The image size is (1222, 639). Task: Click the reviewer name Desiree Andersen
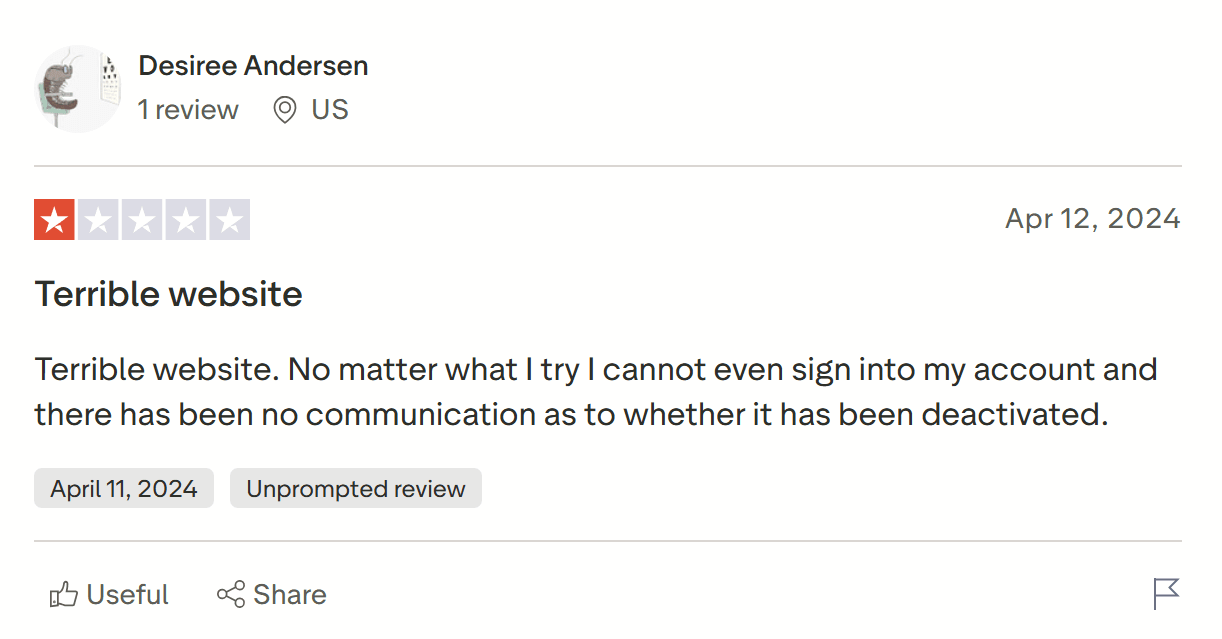click(253, 65)
